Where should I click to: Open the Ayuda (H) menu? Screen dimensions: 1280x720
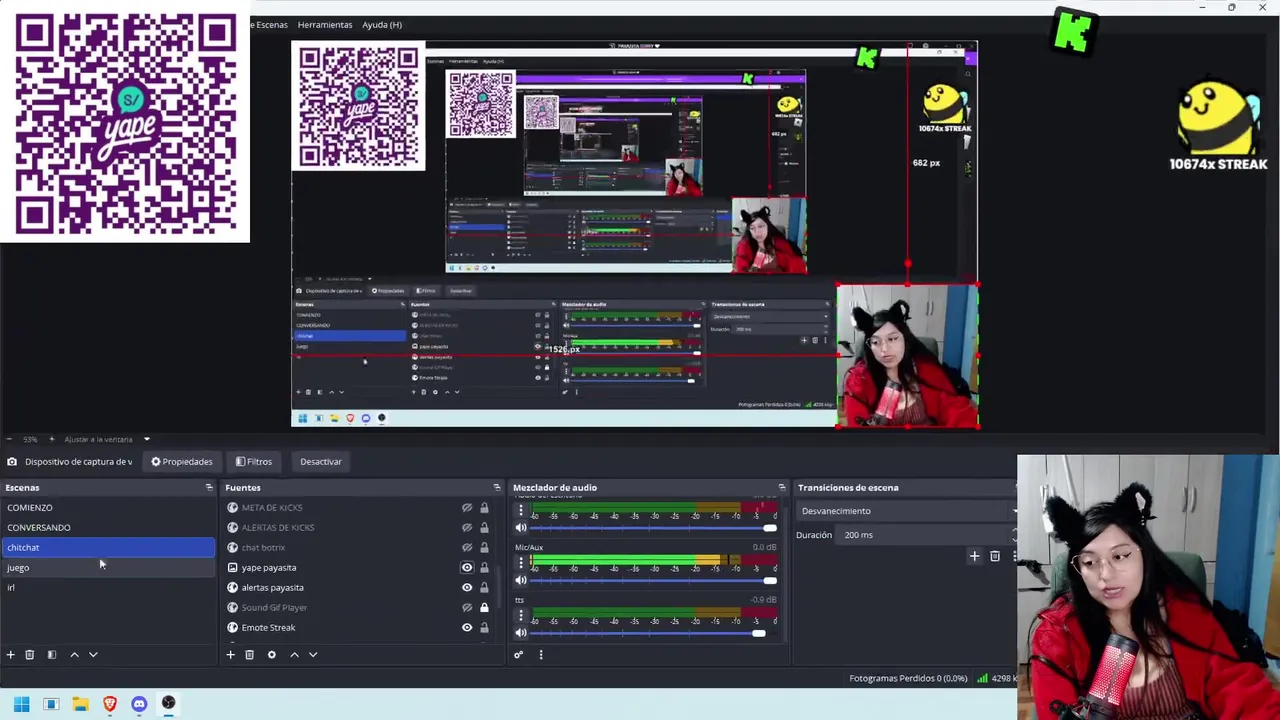click(382, 24)
